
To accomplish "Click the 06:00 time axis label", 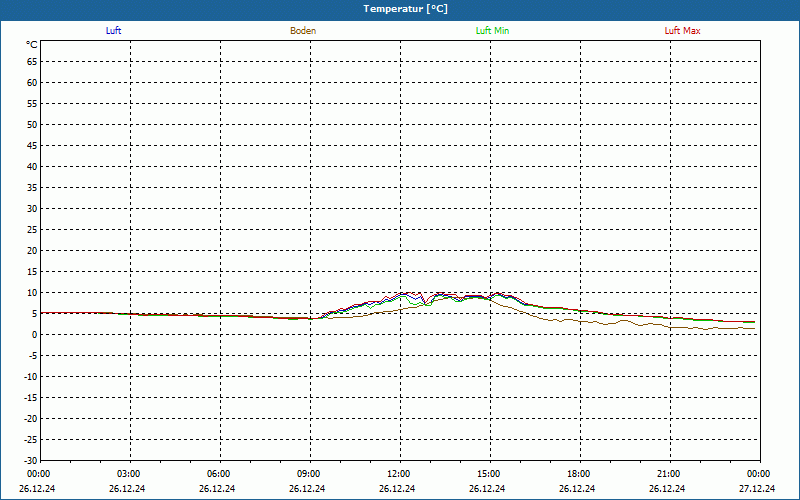I will [218, 474].
